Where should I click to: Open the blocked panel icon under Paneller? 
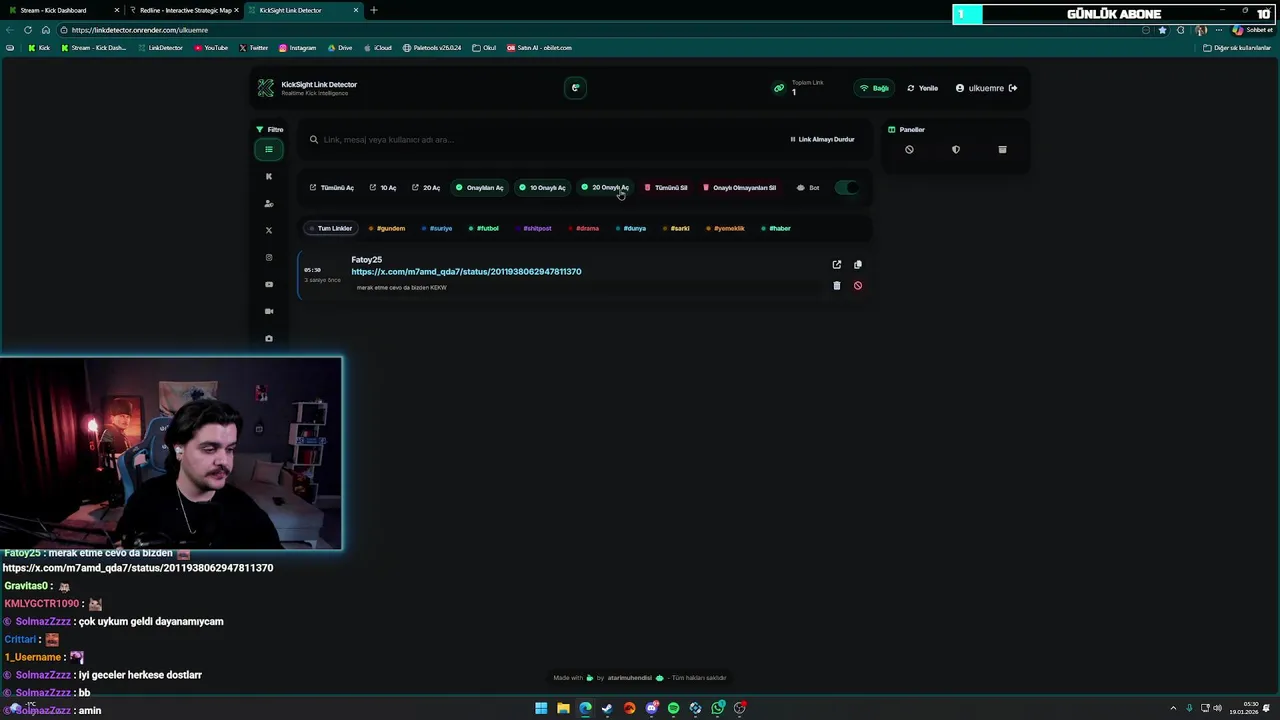point(909,150)
